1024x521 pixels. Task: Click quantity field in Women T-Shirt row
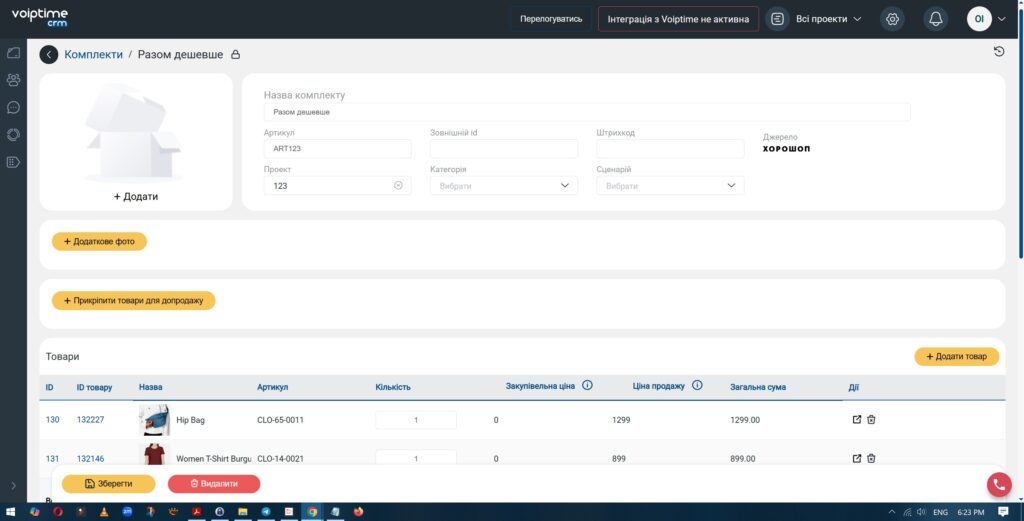(x=416, y=458)
